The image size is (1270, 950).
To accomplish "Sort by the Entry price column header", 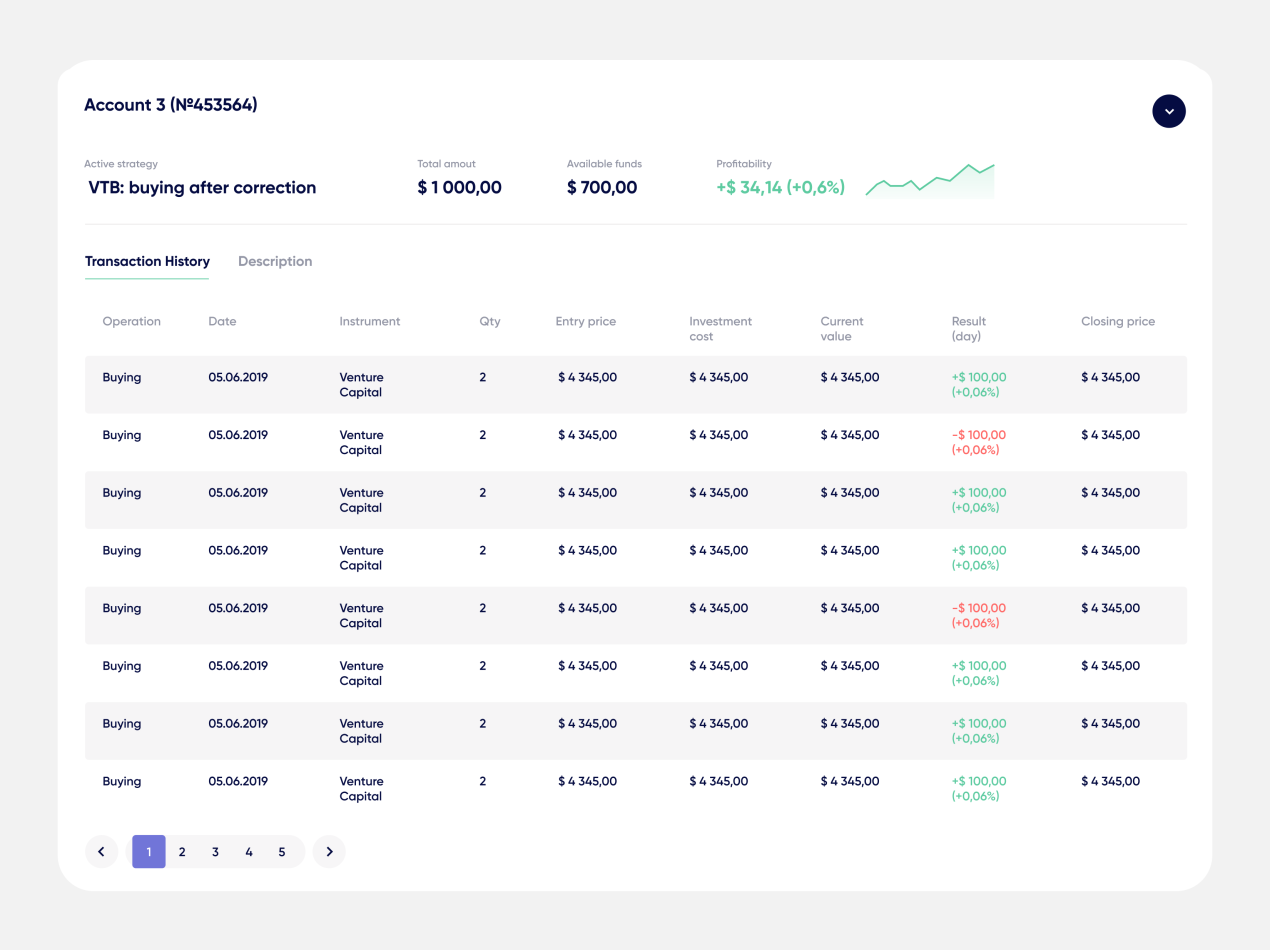I will click(586, 322).
